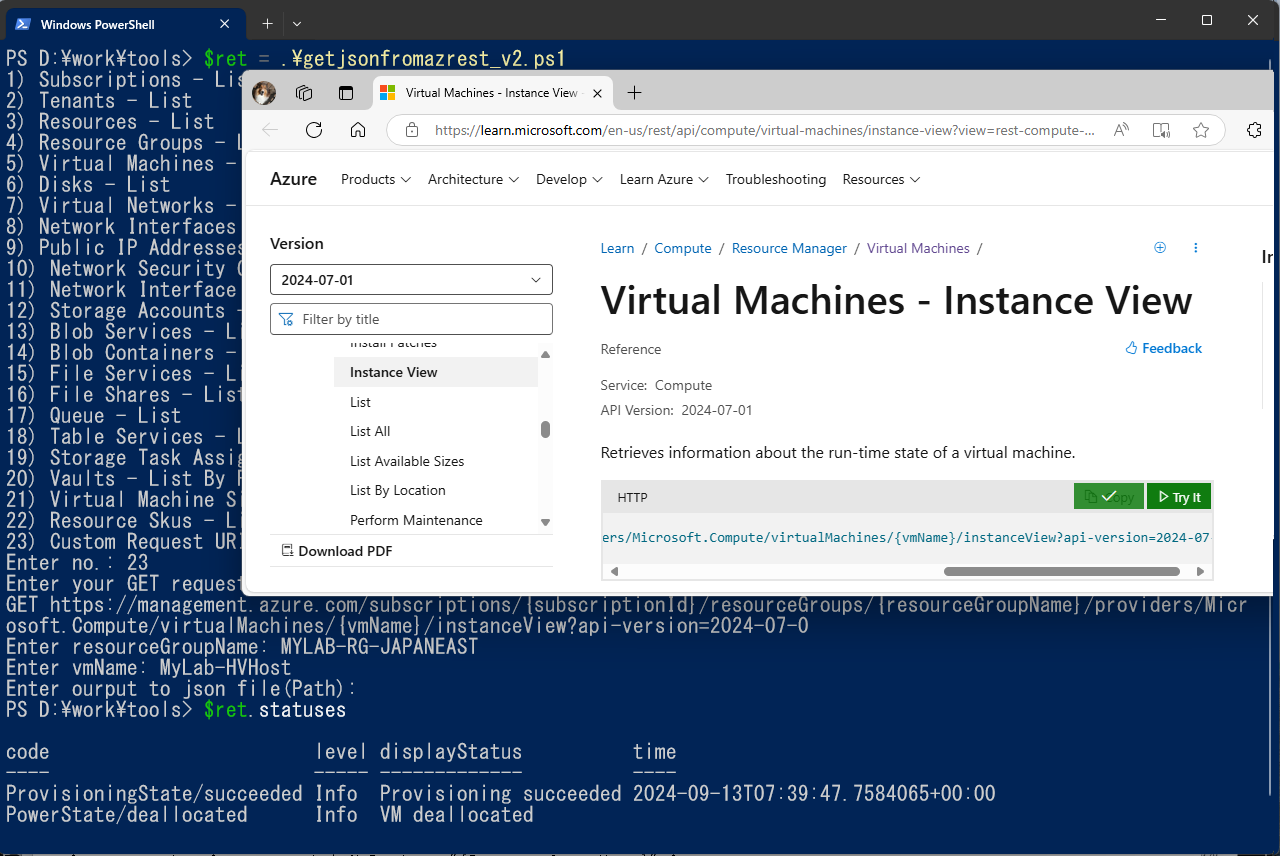Click the Read aloud icon in address bar
This screenshot has width=1280, height=856.
point(1121,130)
